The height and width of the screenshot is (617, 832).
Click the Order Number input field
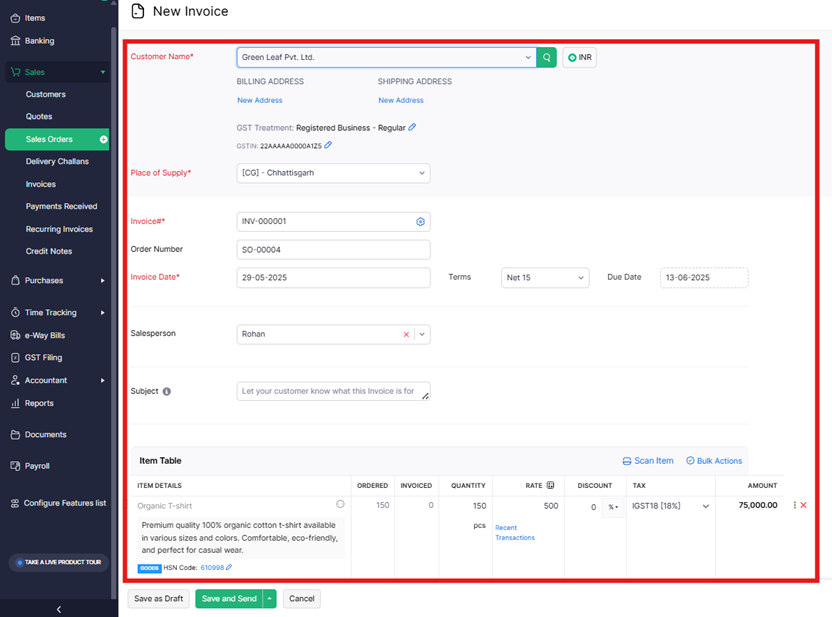coord(333,250)
